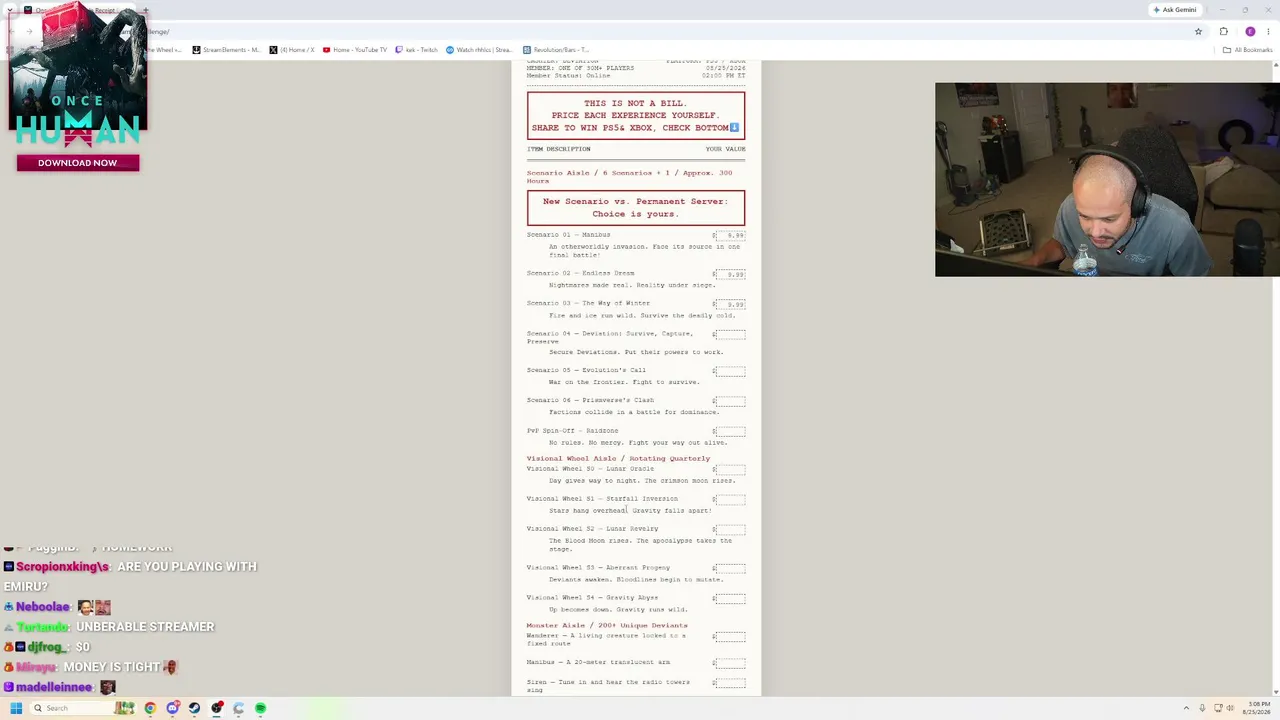Open Steam from the taskbar
Screen dimensions: 1280x720
[x=194, y=708]
